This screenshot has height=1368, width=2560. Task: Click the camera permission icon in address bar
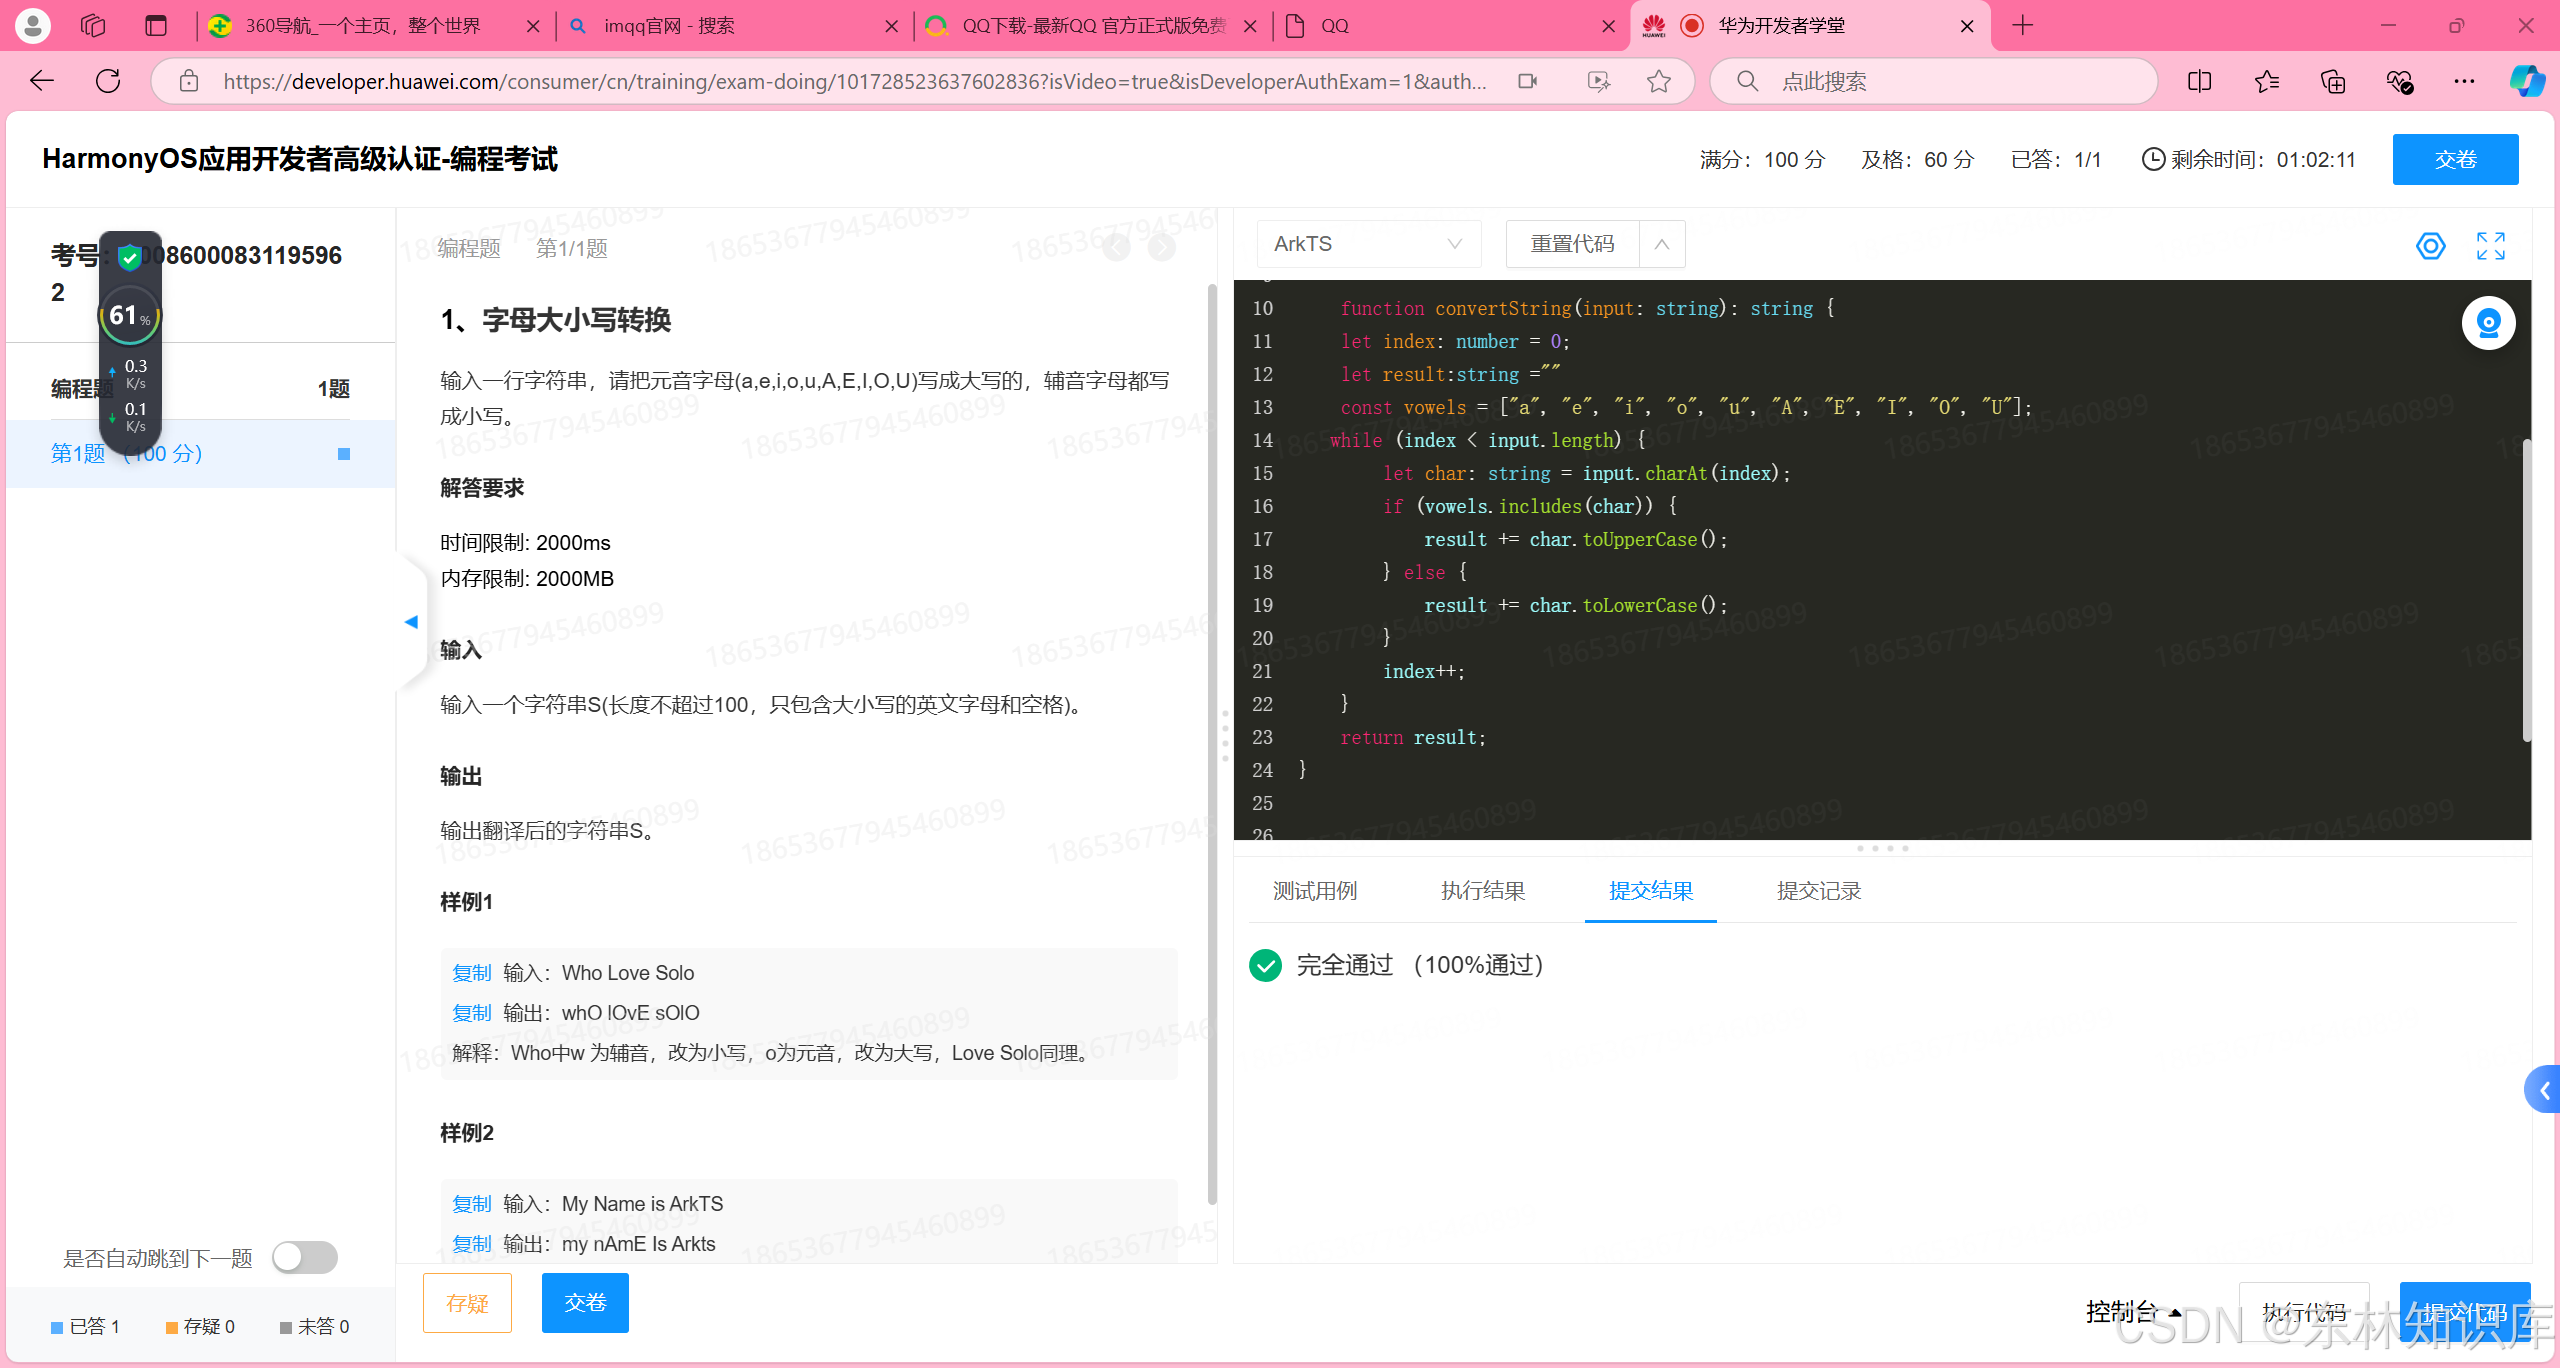click(x=1527, y=81)
